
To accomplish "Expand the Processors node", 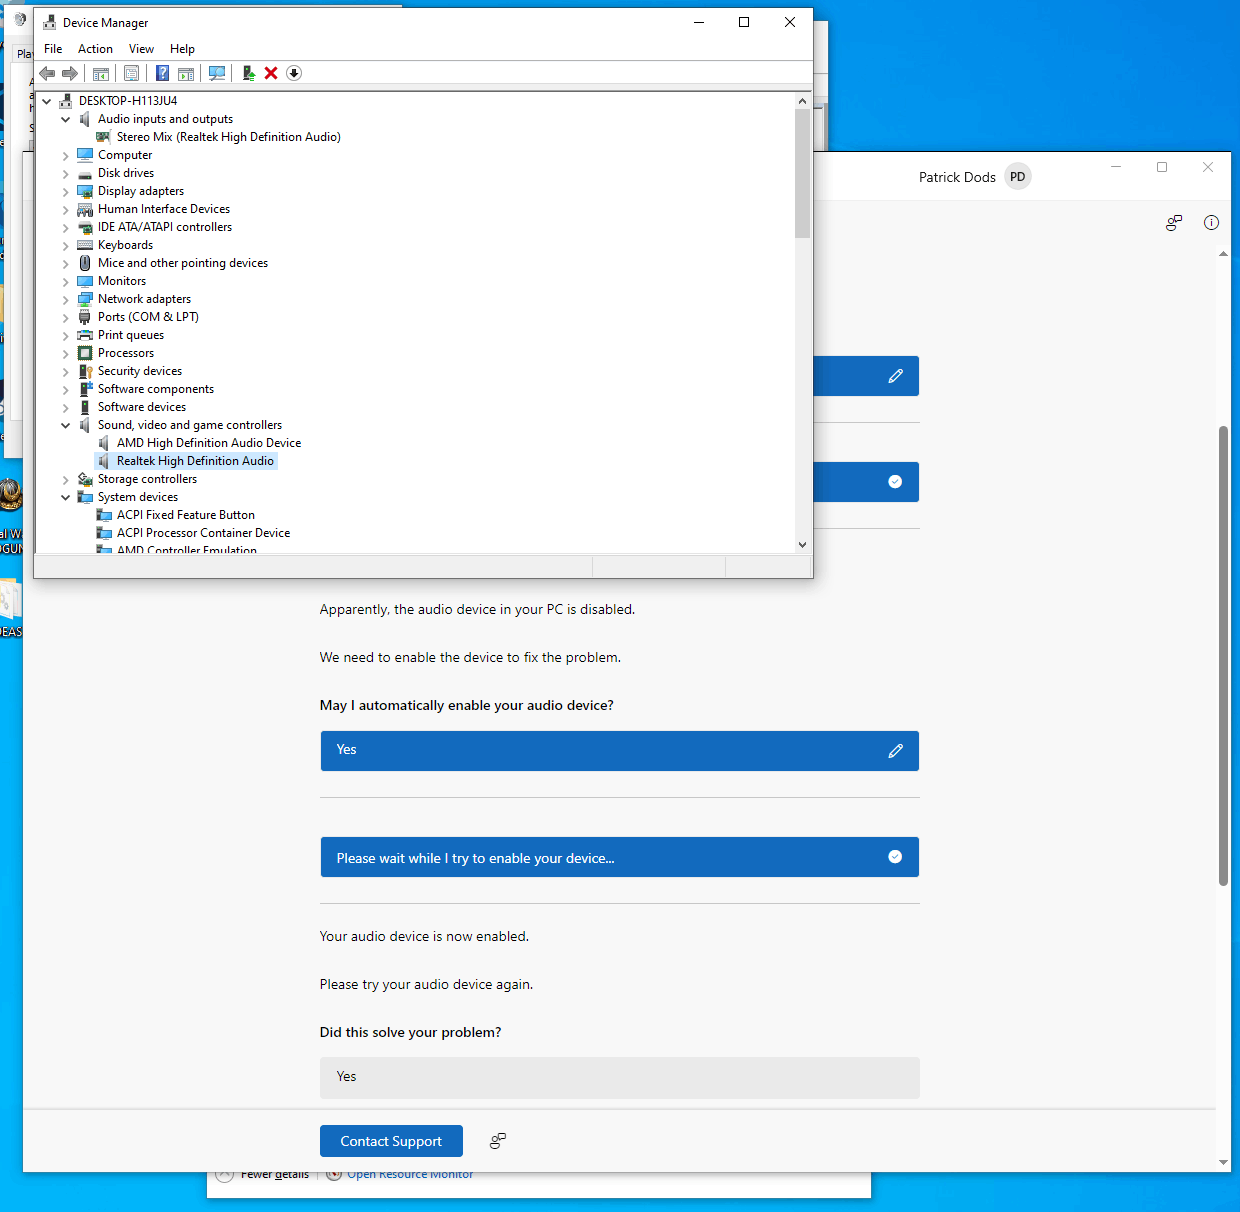I will coord(66,353).
